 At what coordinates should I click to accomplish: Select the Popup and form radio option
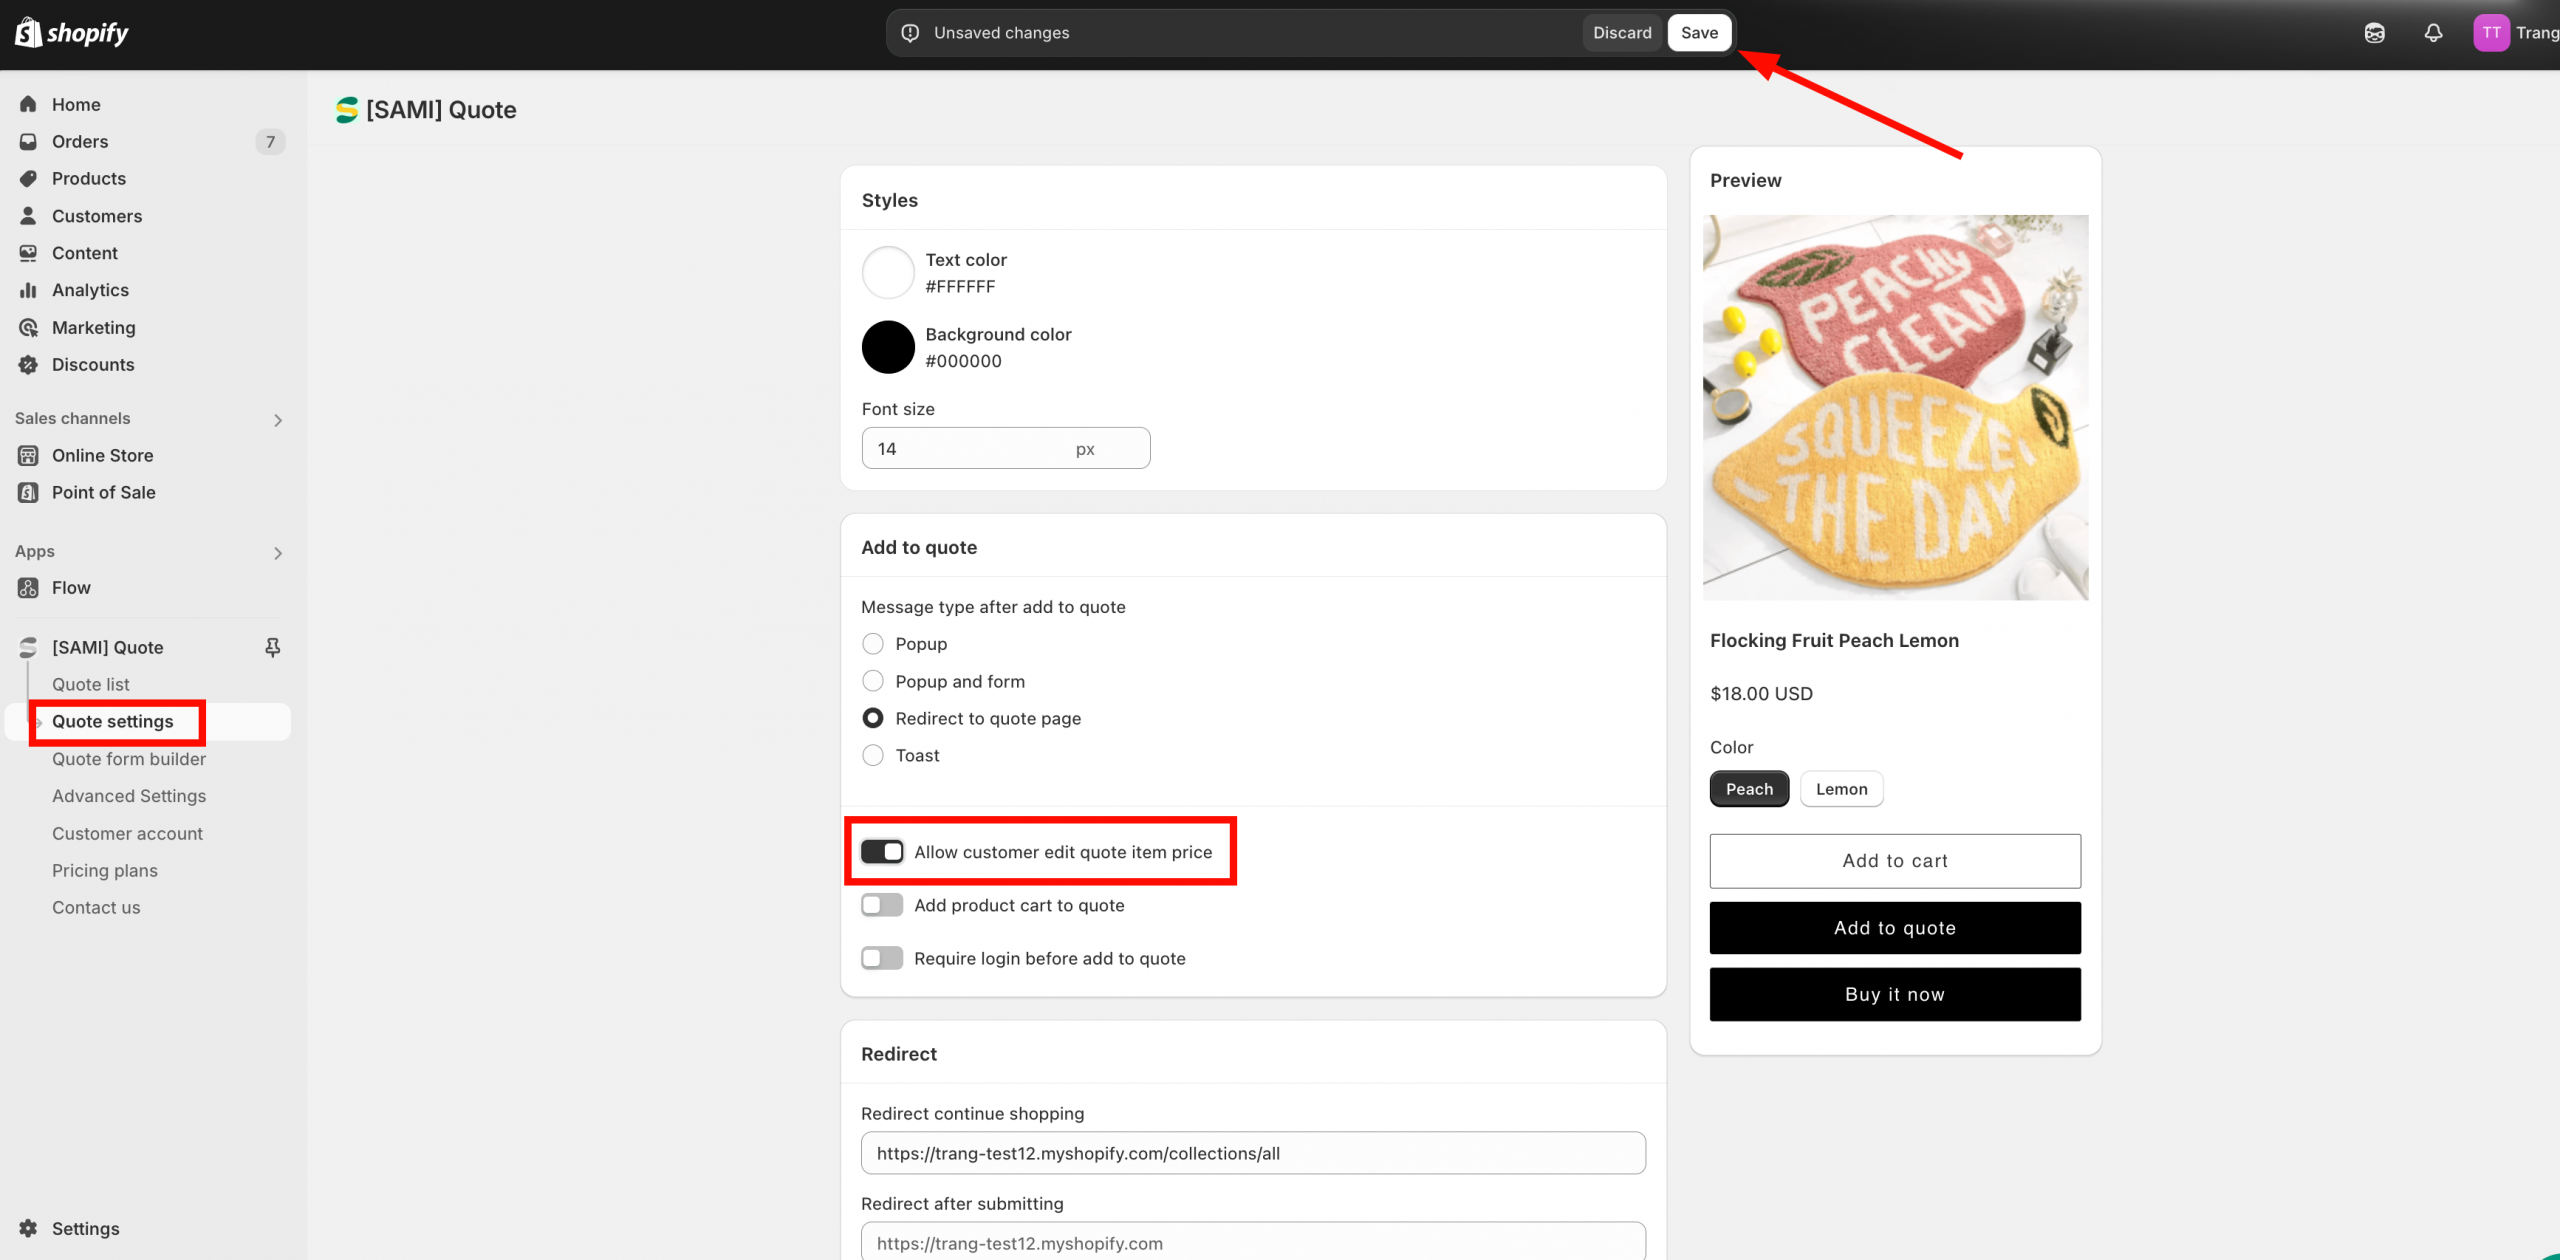[873, 681]
